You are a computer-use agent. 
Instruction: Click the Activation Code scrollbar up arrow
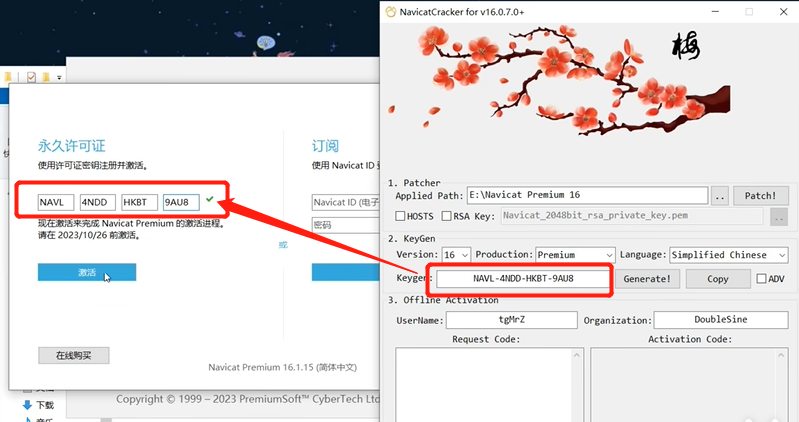(781, 355)
